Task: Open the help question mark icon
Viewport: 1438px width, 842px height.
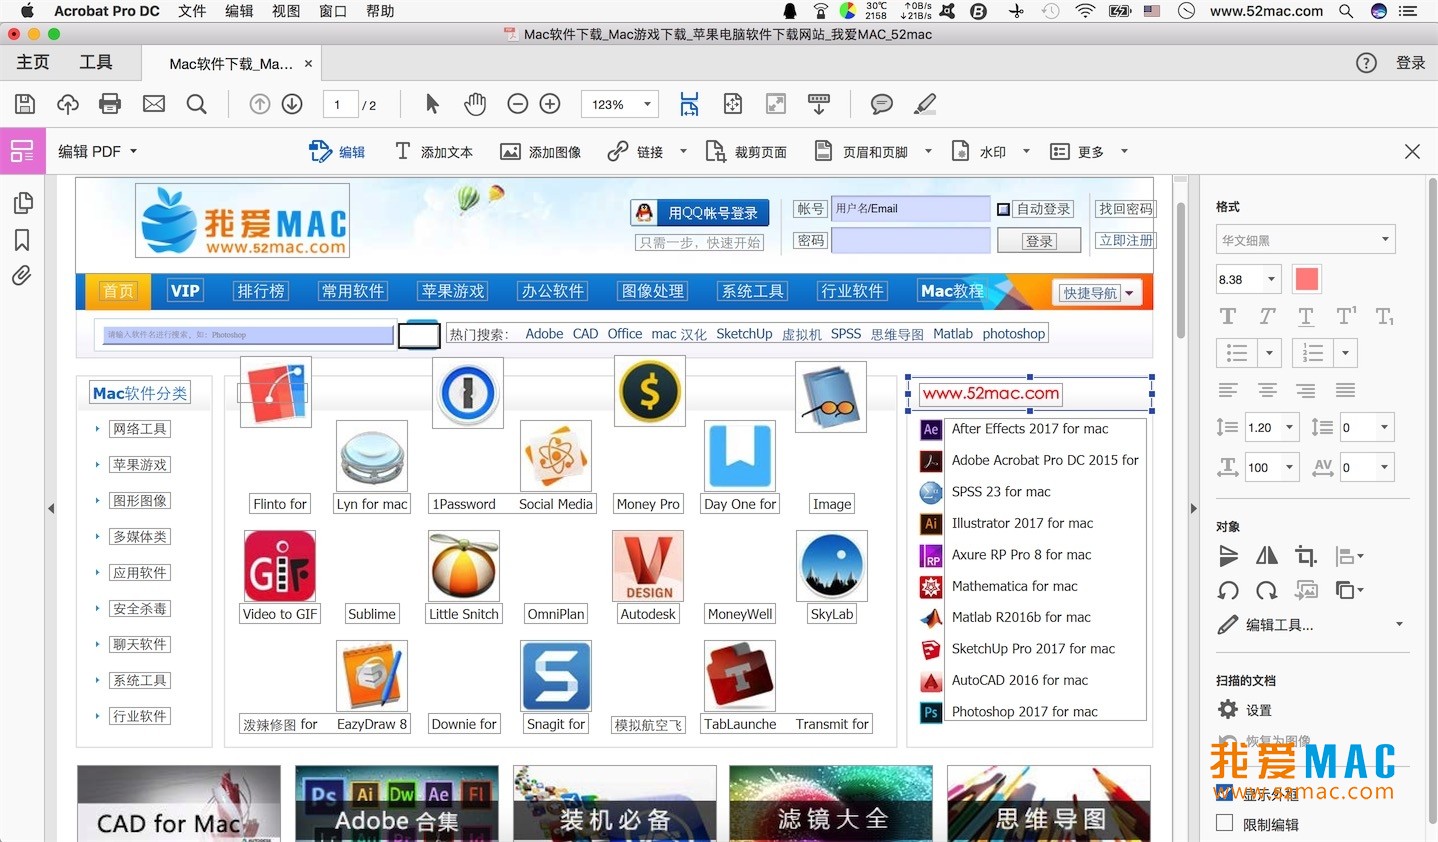Action: pyautogui.click(x=1366, y=63)
